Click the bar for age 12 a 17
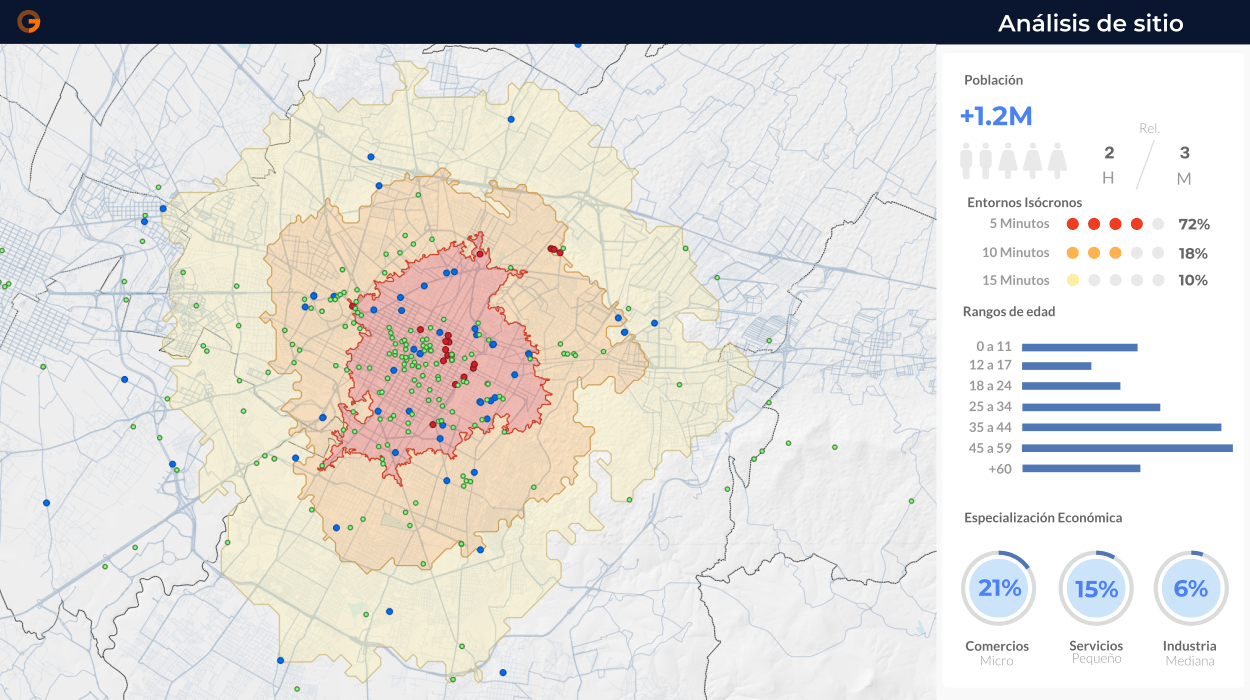The image size is (1250, 700). pyautogui.click(x=1056, y=366)
